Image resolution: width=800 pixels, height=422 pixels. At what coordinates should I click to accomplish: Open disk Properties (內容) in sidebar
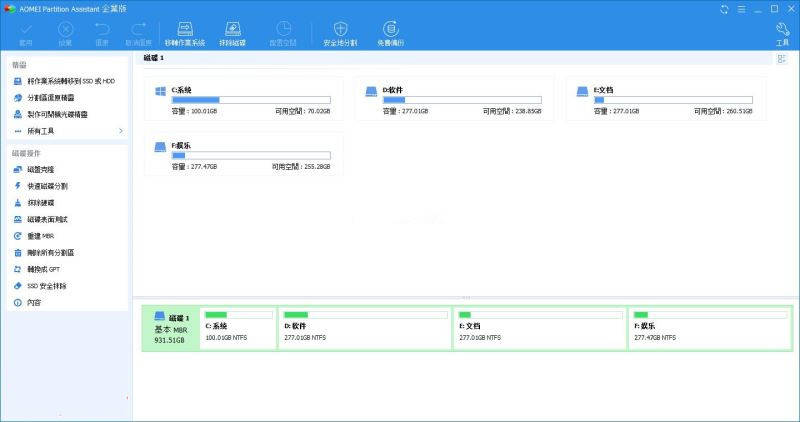(x=27, y=303)
